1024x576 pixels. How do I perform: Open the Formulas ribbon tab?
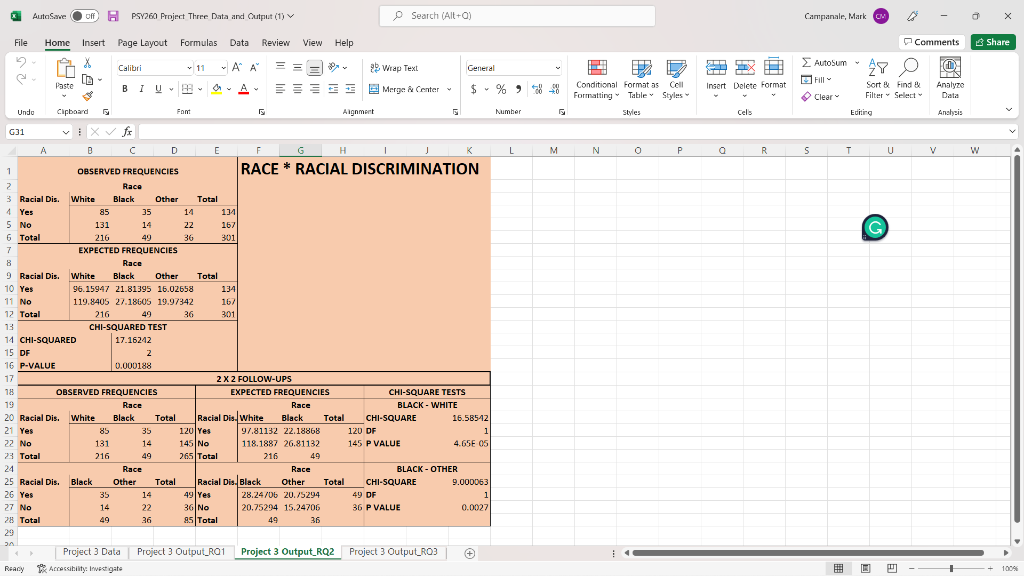(198, 43)
